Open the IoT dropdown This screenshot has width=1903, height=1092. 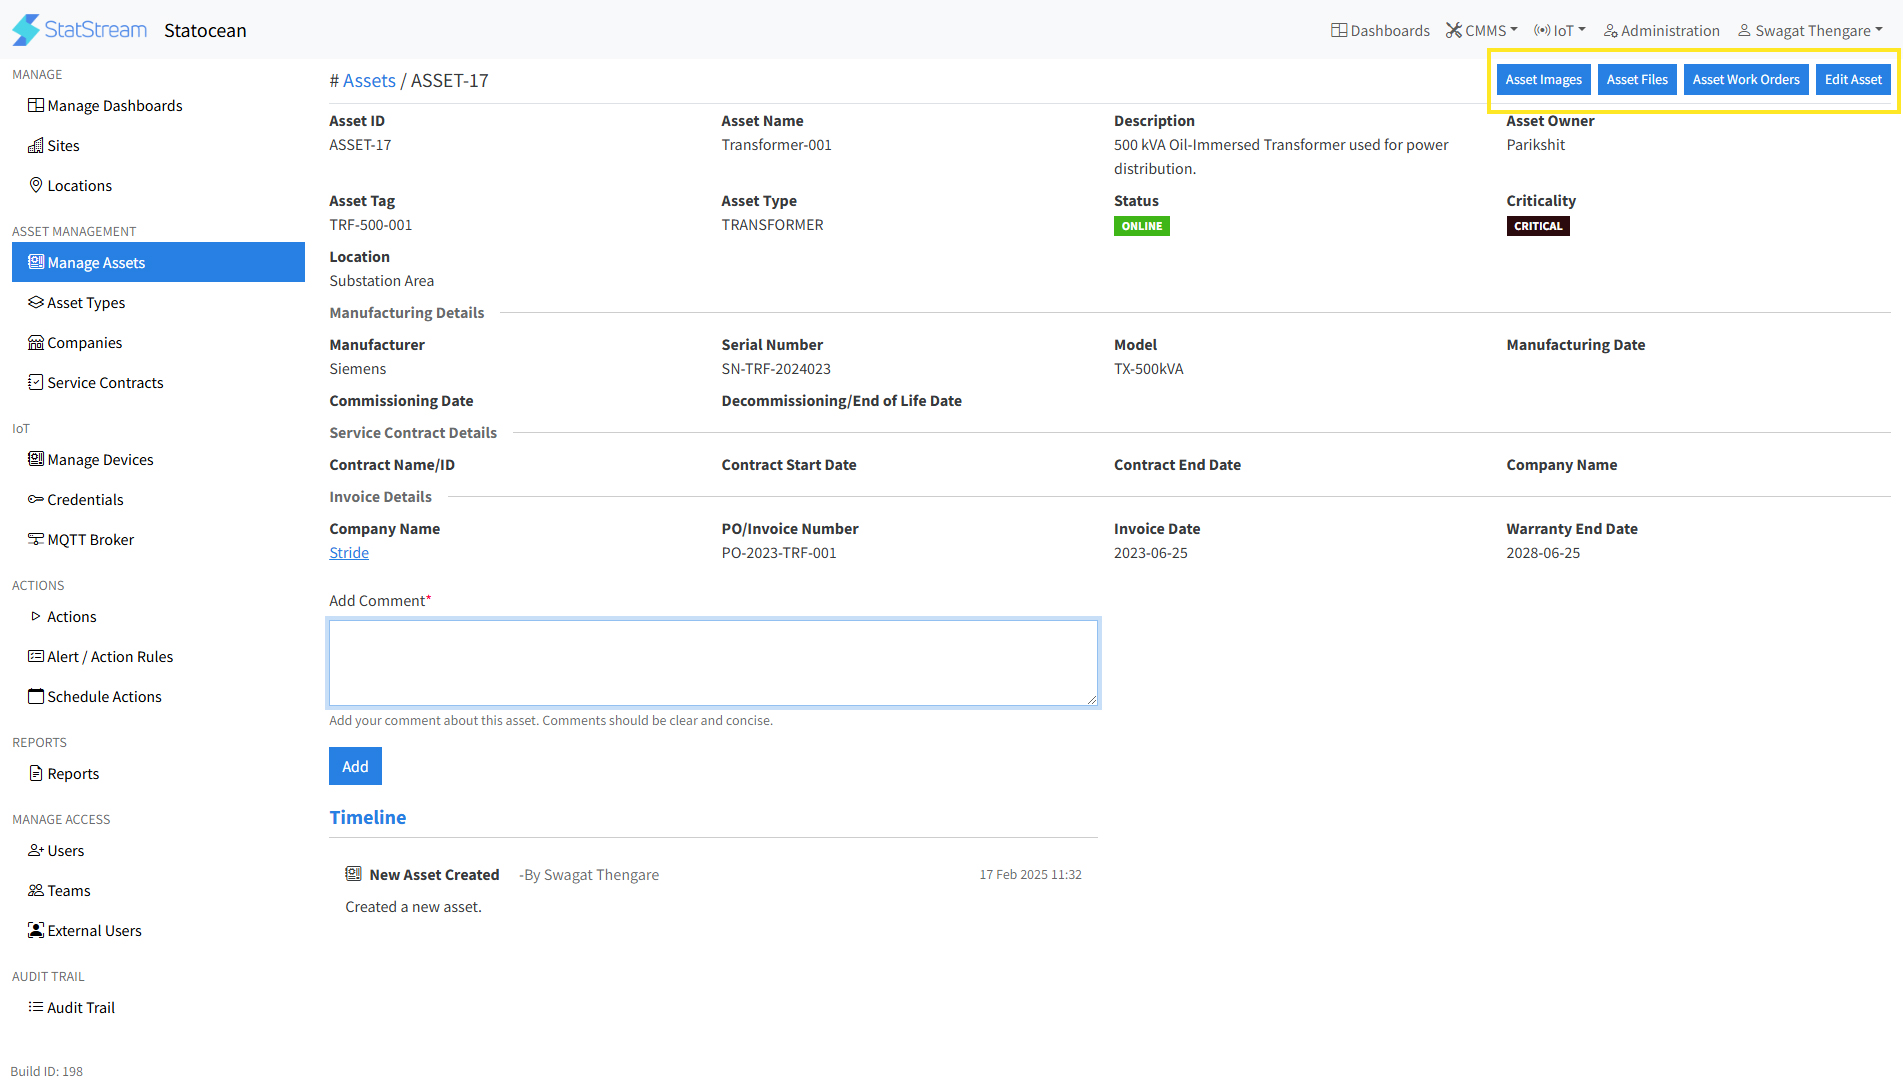pyautogui.click(x=1559, y=30)
